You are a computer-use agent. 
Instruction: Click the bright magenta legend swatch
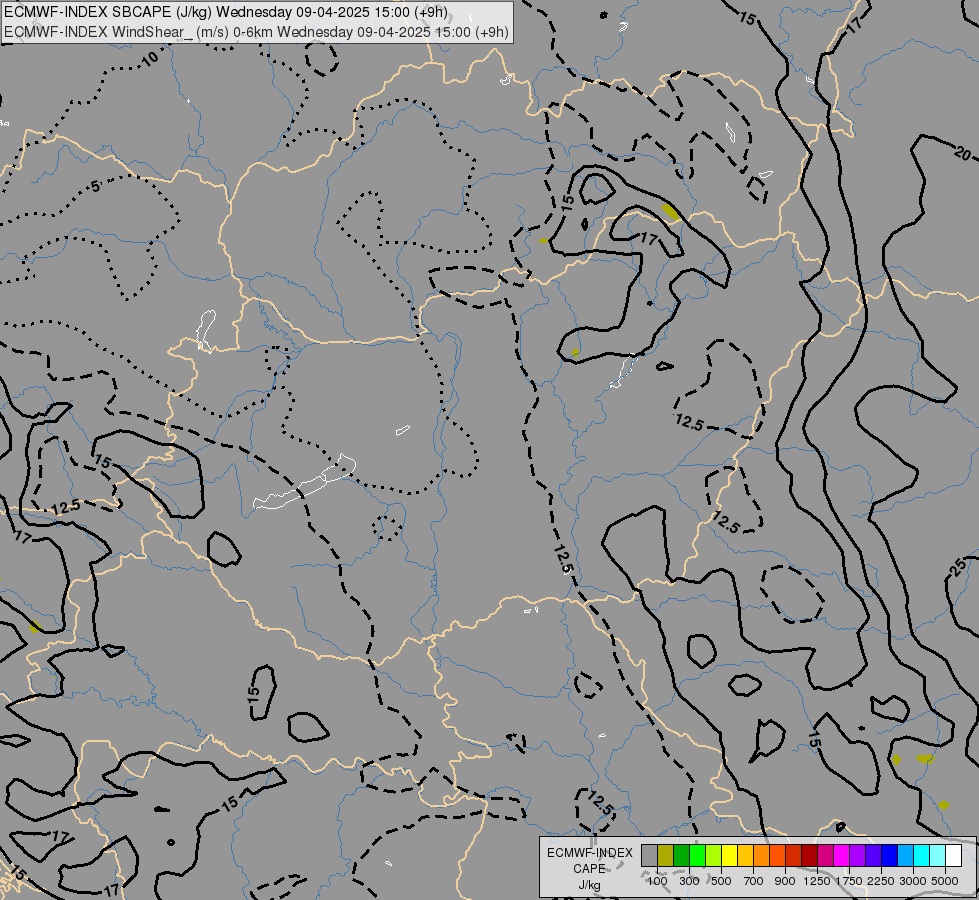841,855
